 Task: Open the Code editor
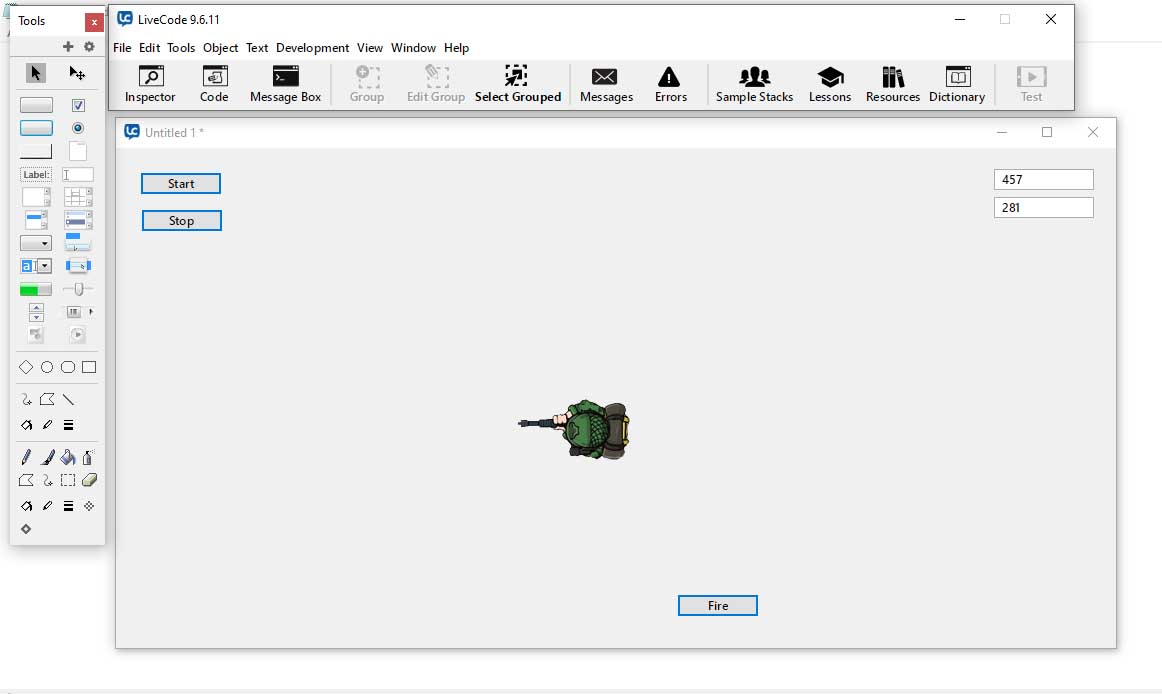[214, 84]
